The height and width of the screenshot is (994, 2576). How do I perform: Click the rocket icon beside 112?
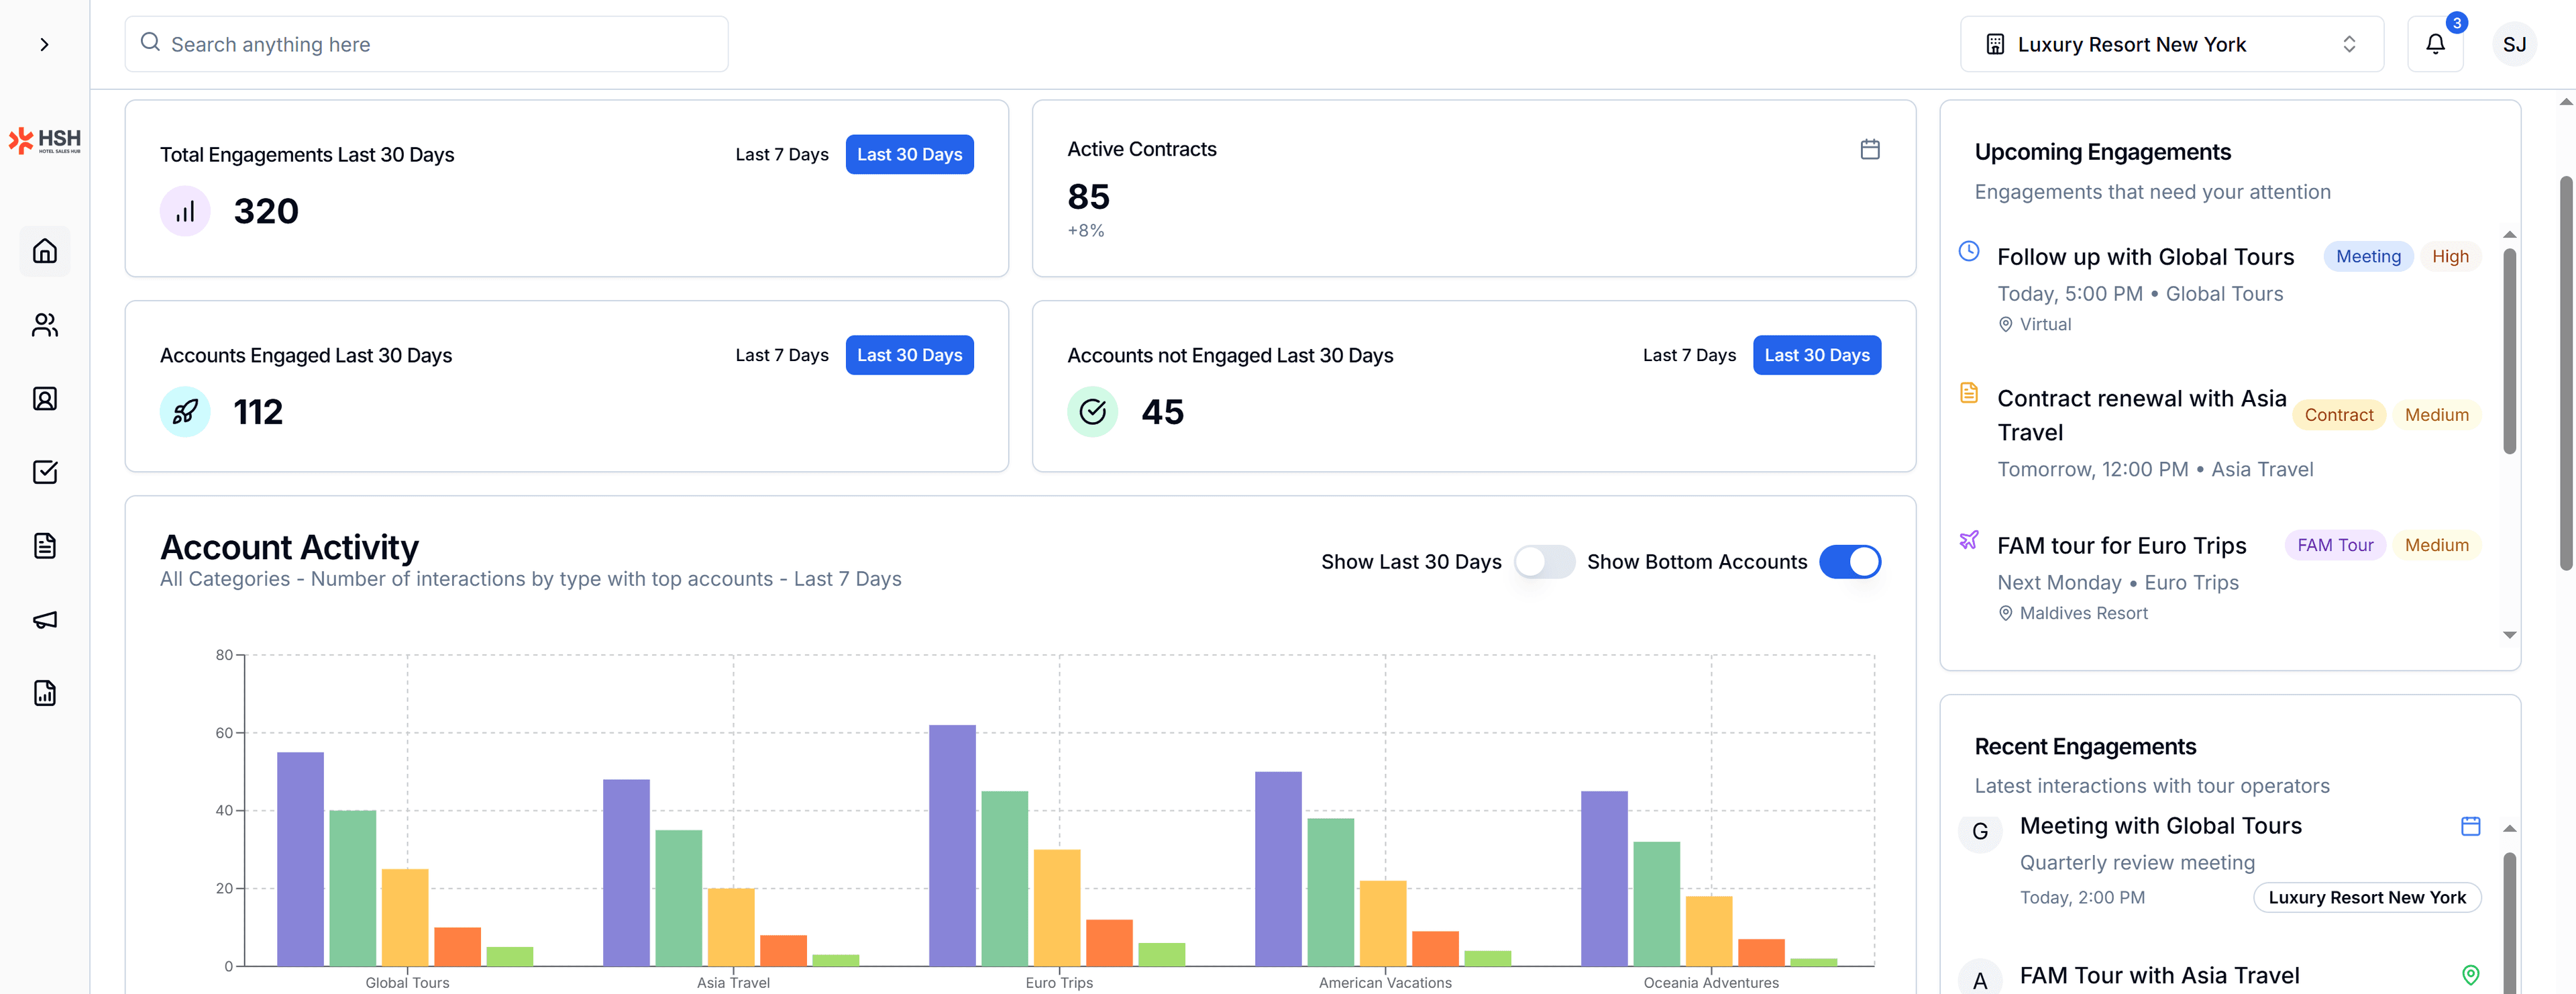(185, 411)
